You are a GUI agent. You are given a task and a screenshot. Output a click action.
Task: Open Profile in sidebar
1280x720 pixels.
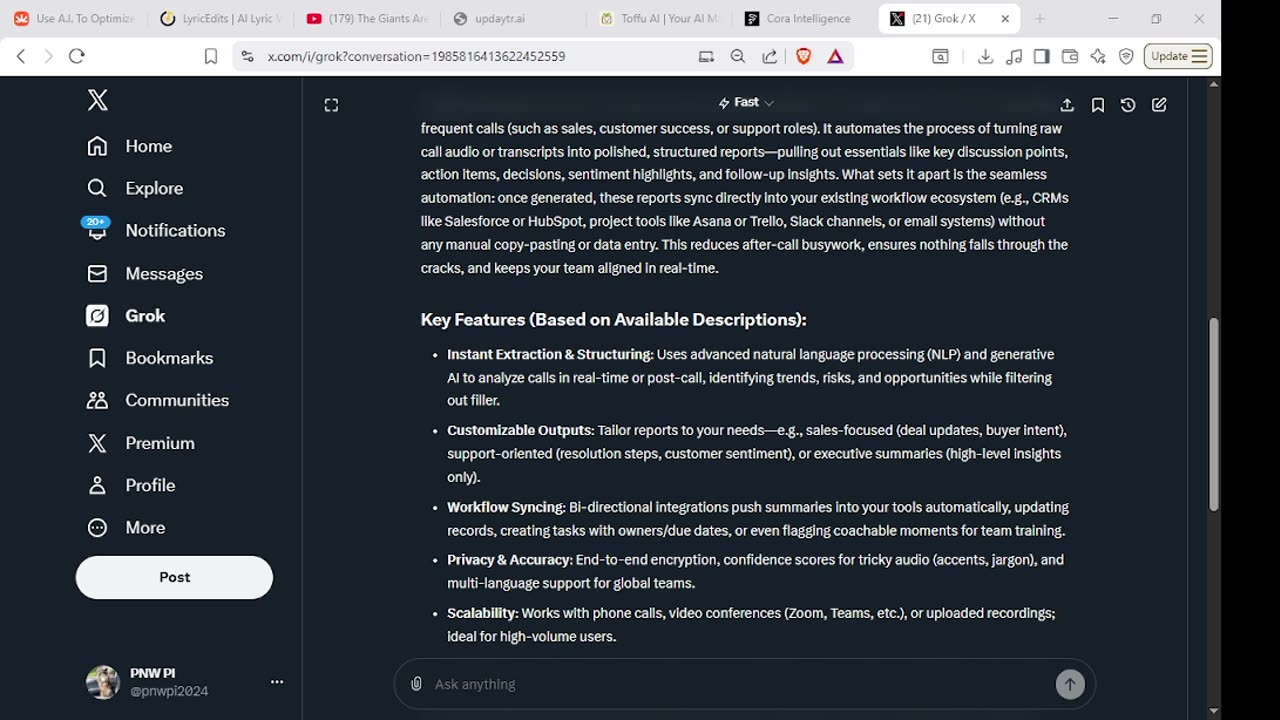[131, 485]
